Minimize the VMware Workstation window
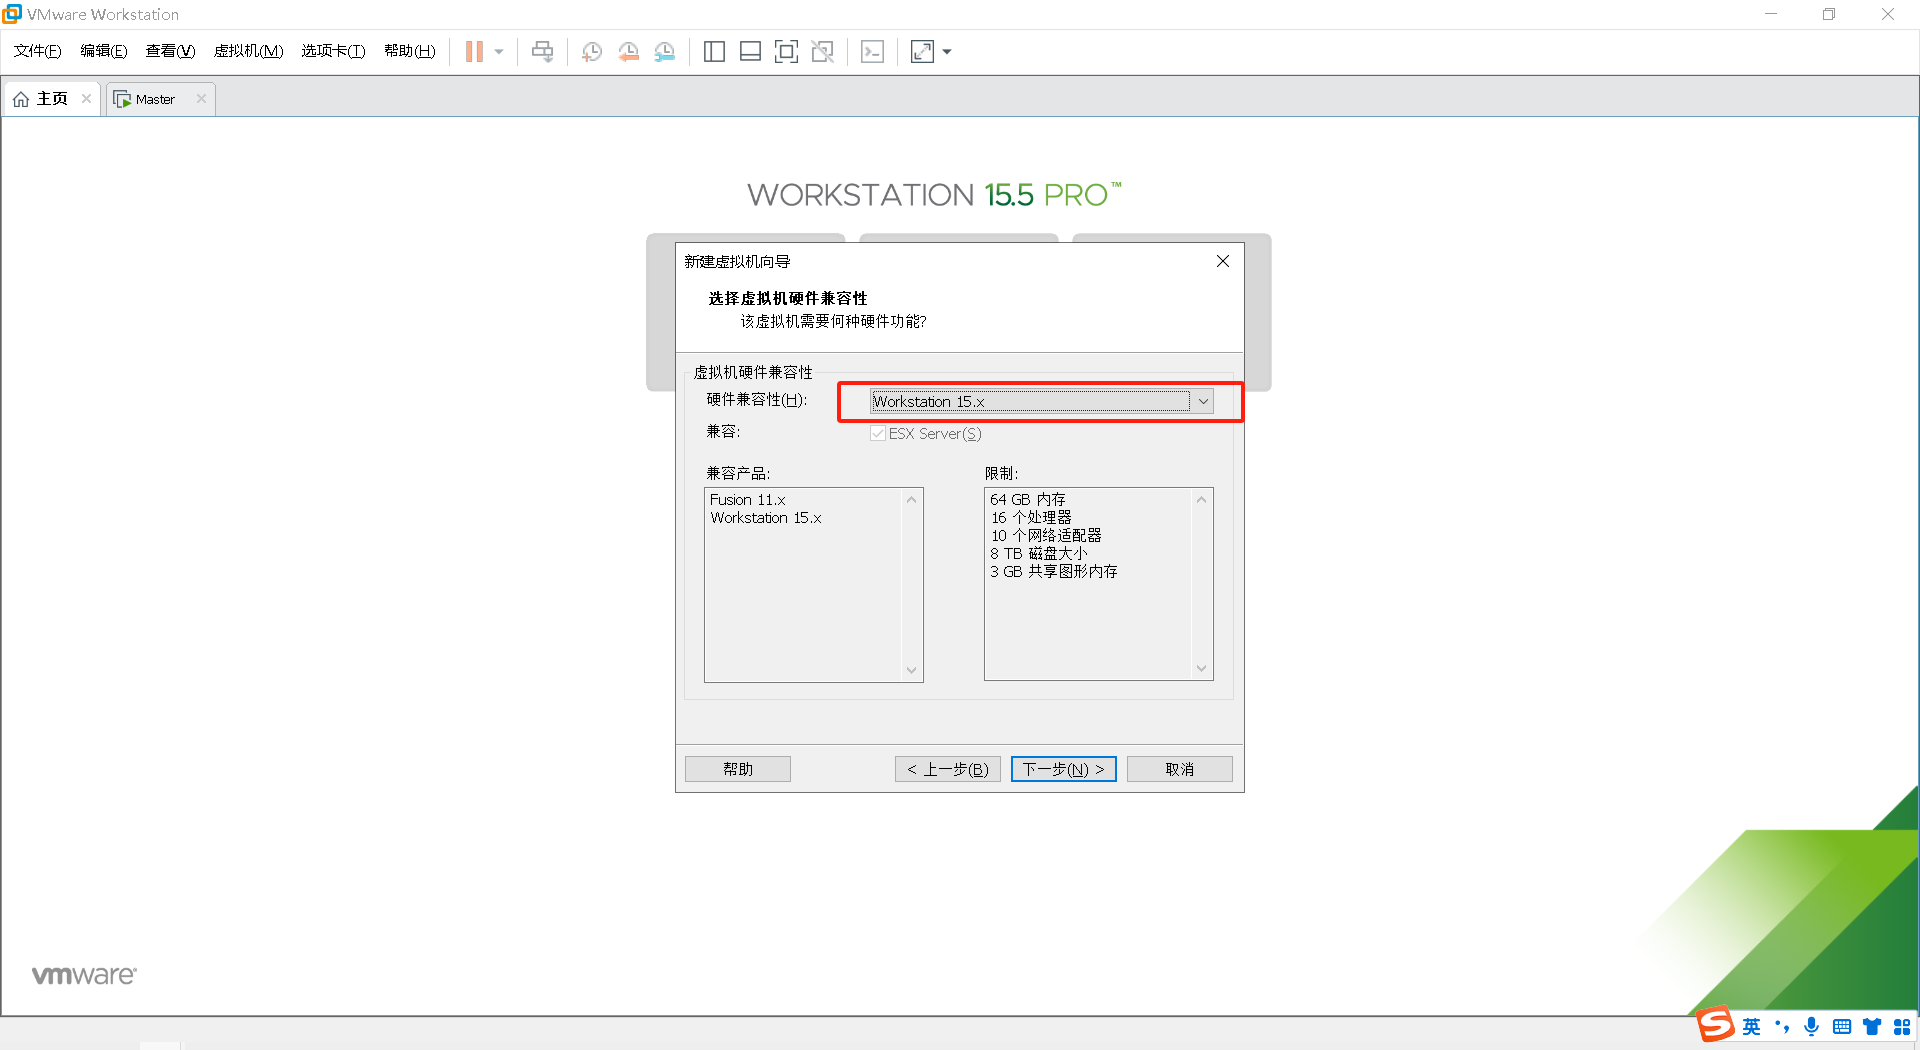The width and height of the screenshot is (1920, 1050). (x=1771, y=14)
